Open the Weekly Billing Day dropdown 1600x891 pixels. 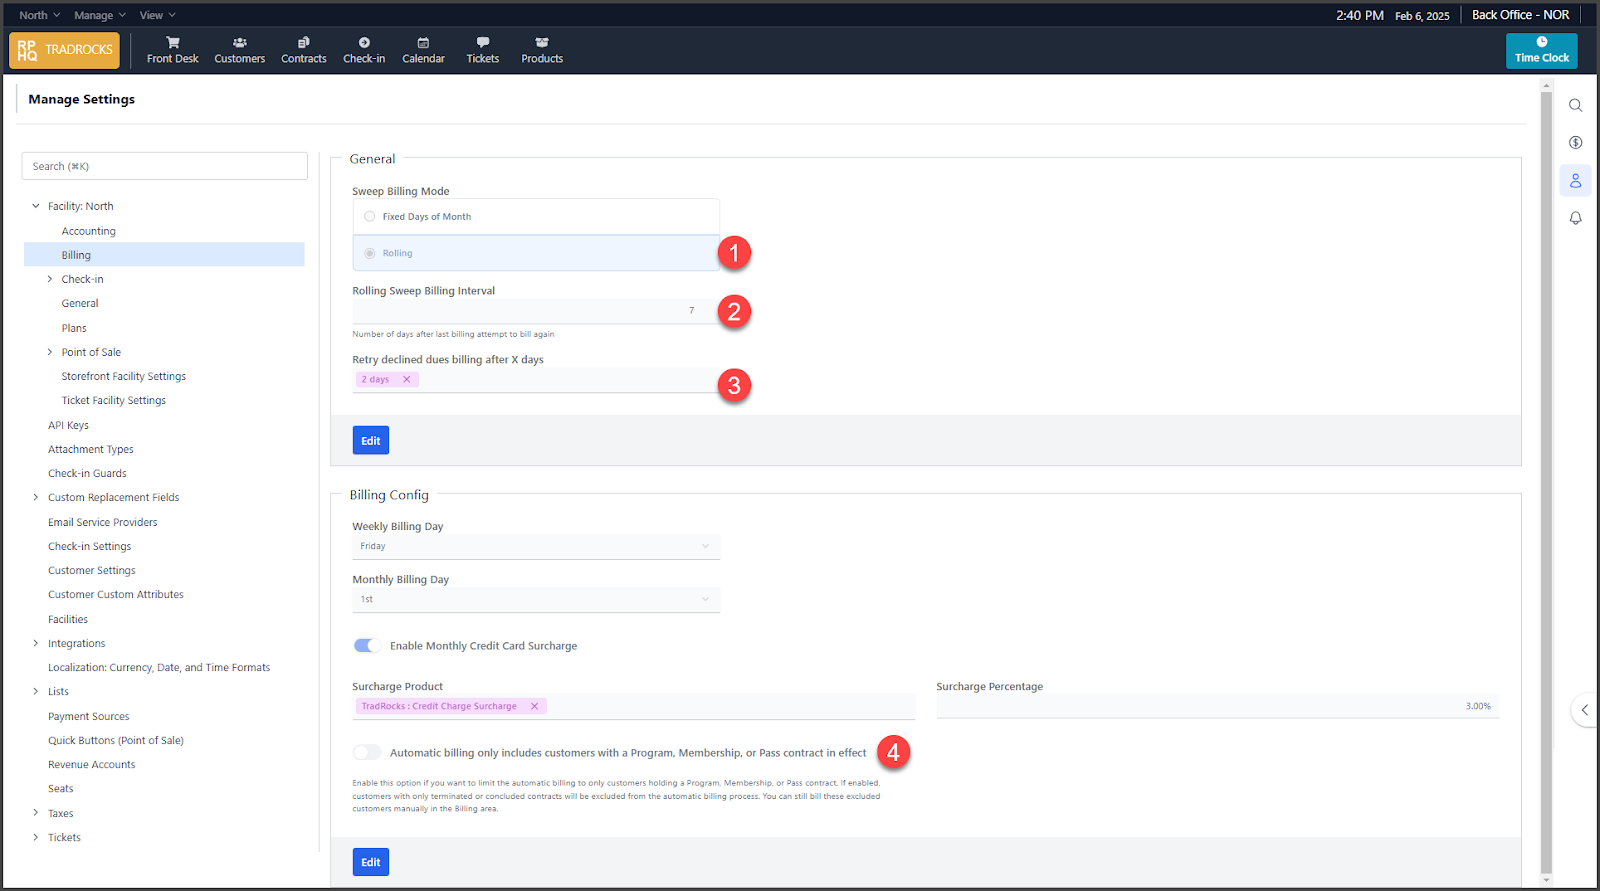click(x=535, y=546)
